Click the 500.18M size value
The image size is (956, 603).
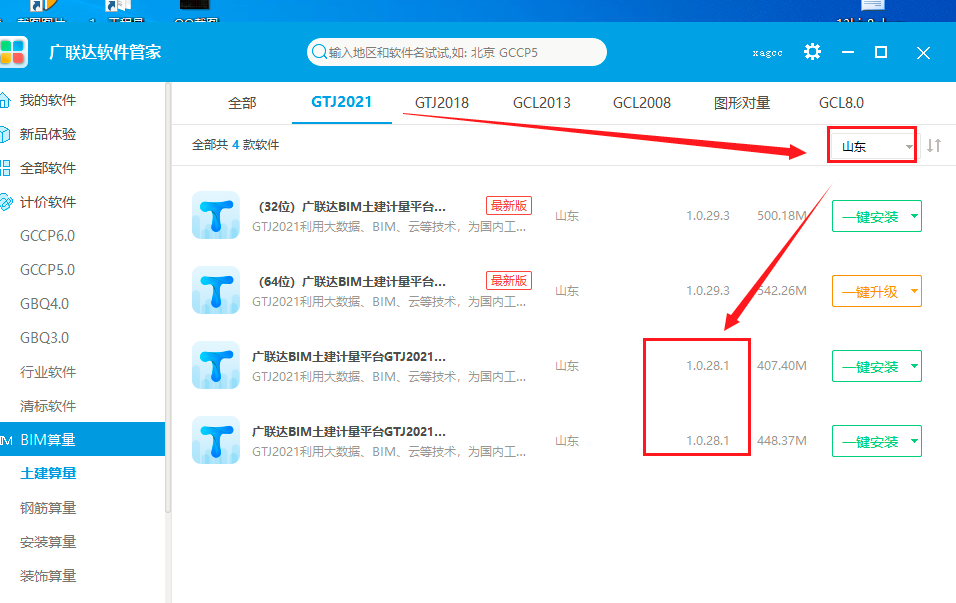pyautogui.click(x=782, y=216)
